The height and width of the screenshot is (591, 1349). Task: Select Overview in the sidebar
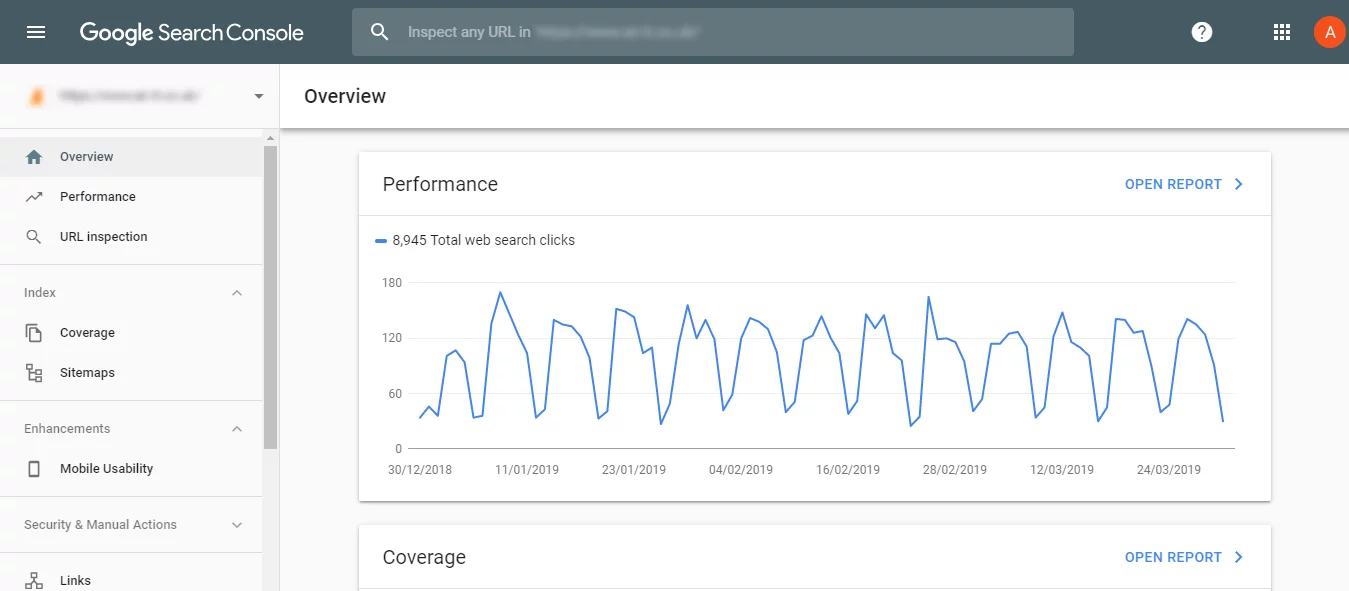click(x=86, y=156)
